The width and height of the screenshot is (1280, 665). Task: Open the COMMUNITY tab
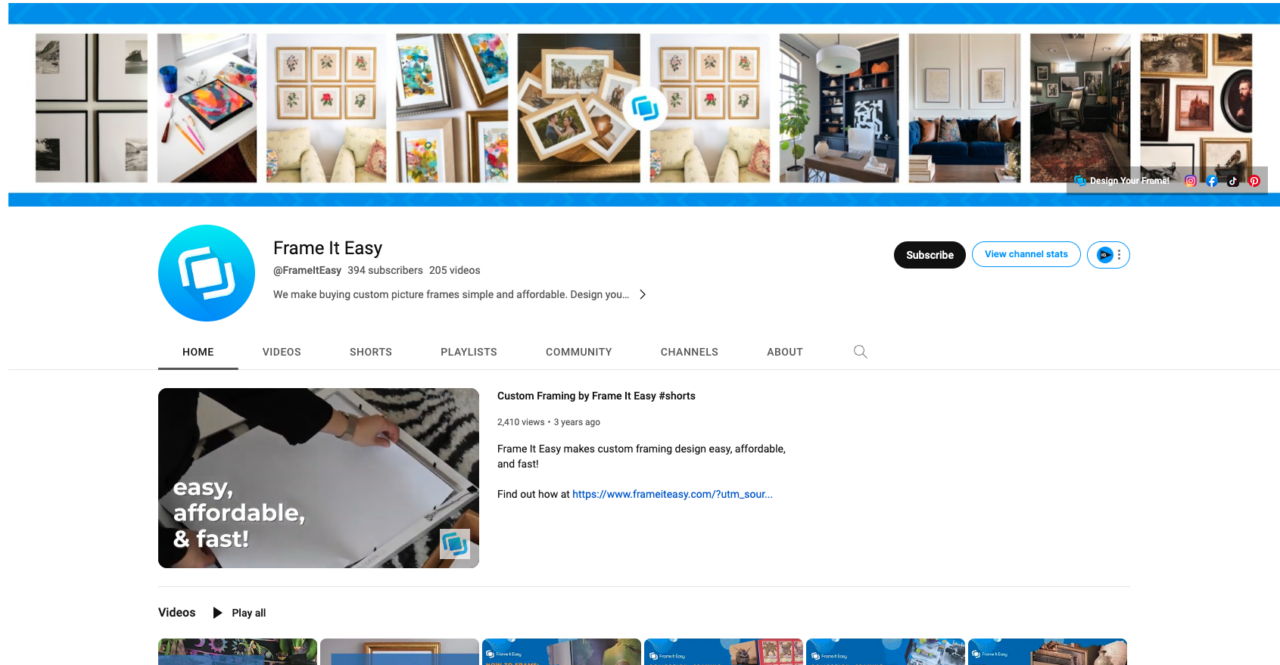click(x=578, y=351)
